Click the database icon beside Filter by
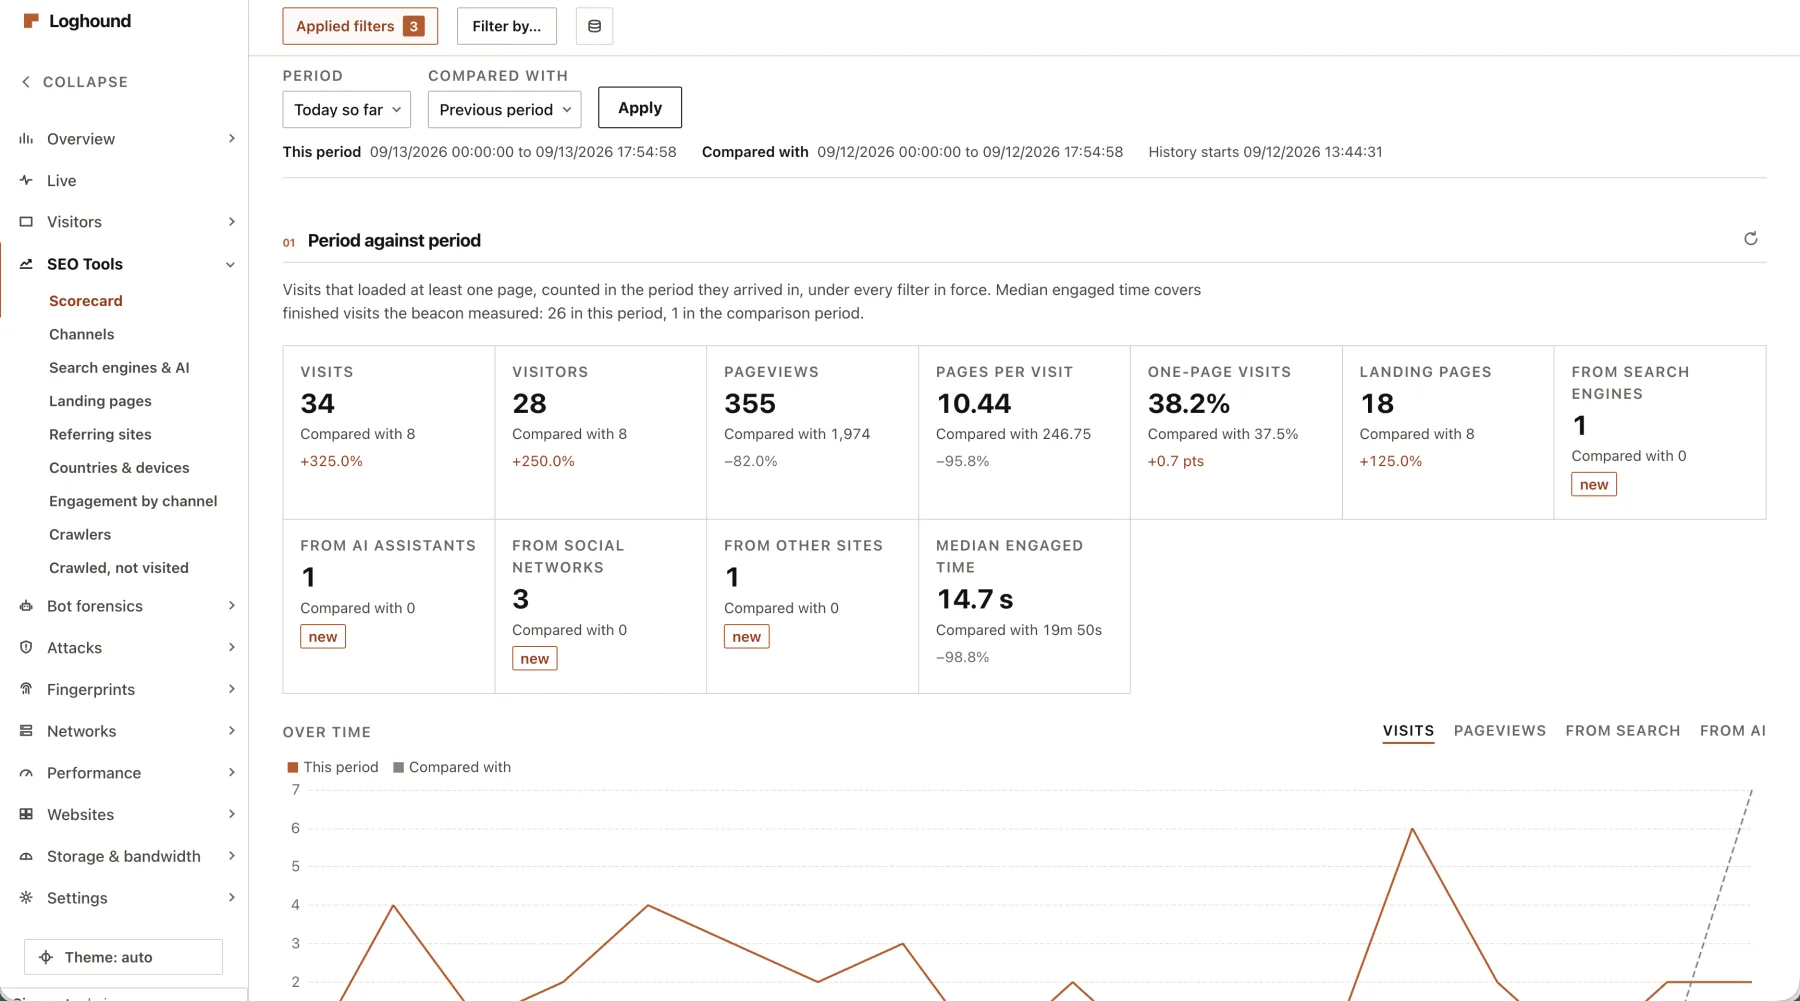Image resolution: width=1800 pixels, height=1001 pixels. pyautogui.click(x=595, y=26)
